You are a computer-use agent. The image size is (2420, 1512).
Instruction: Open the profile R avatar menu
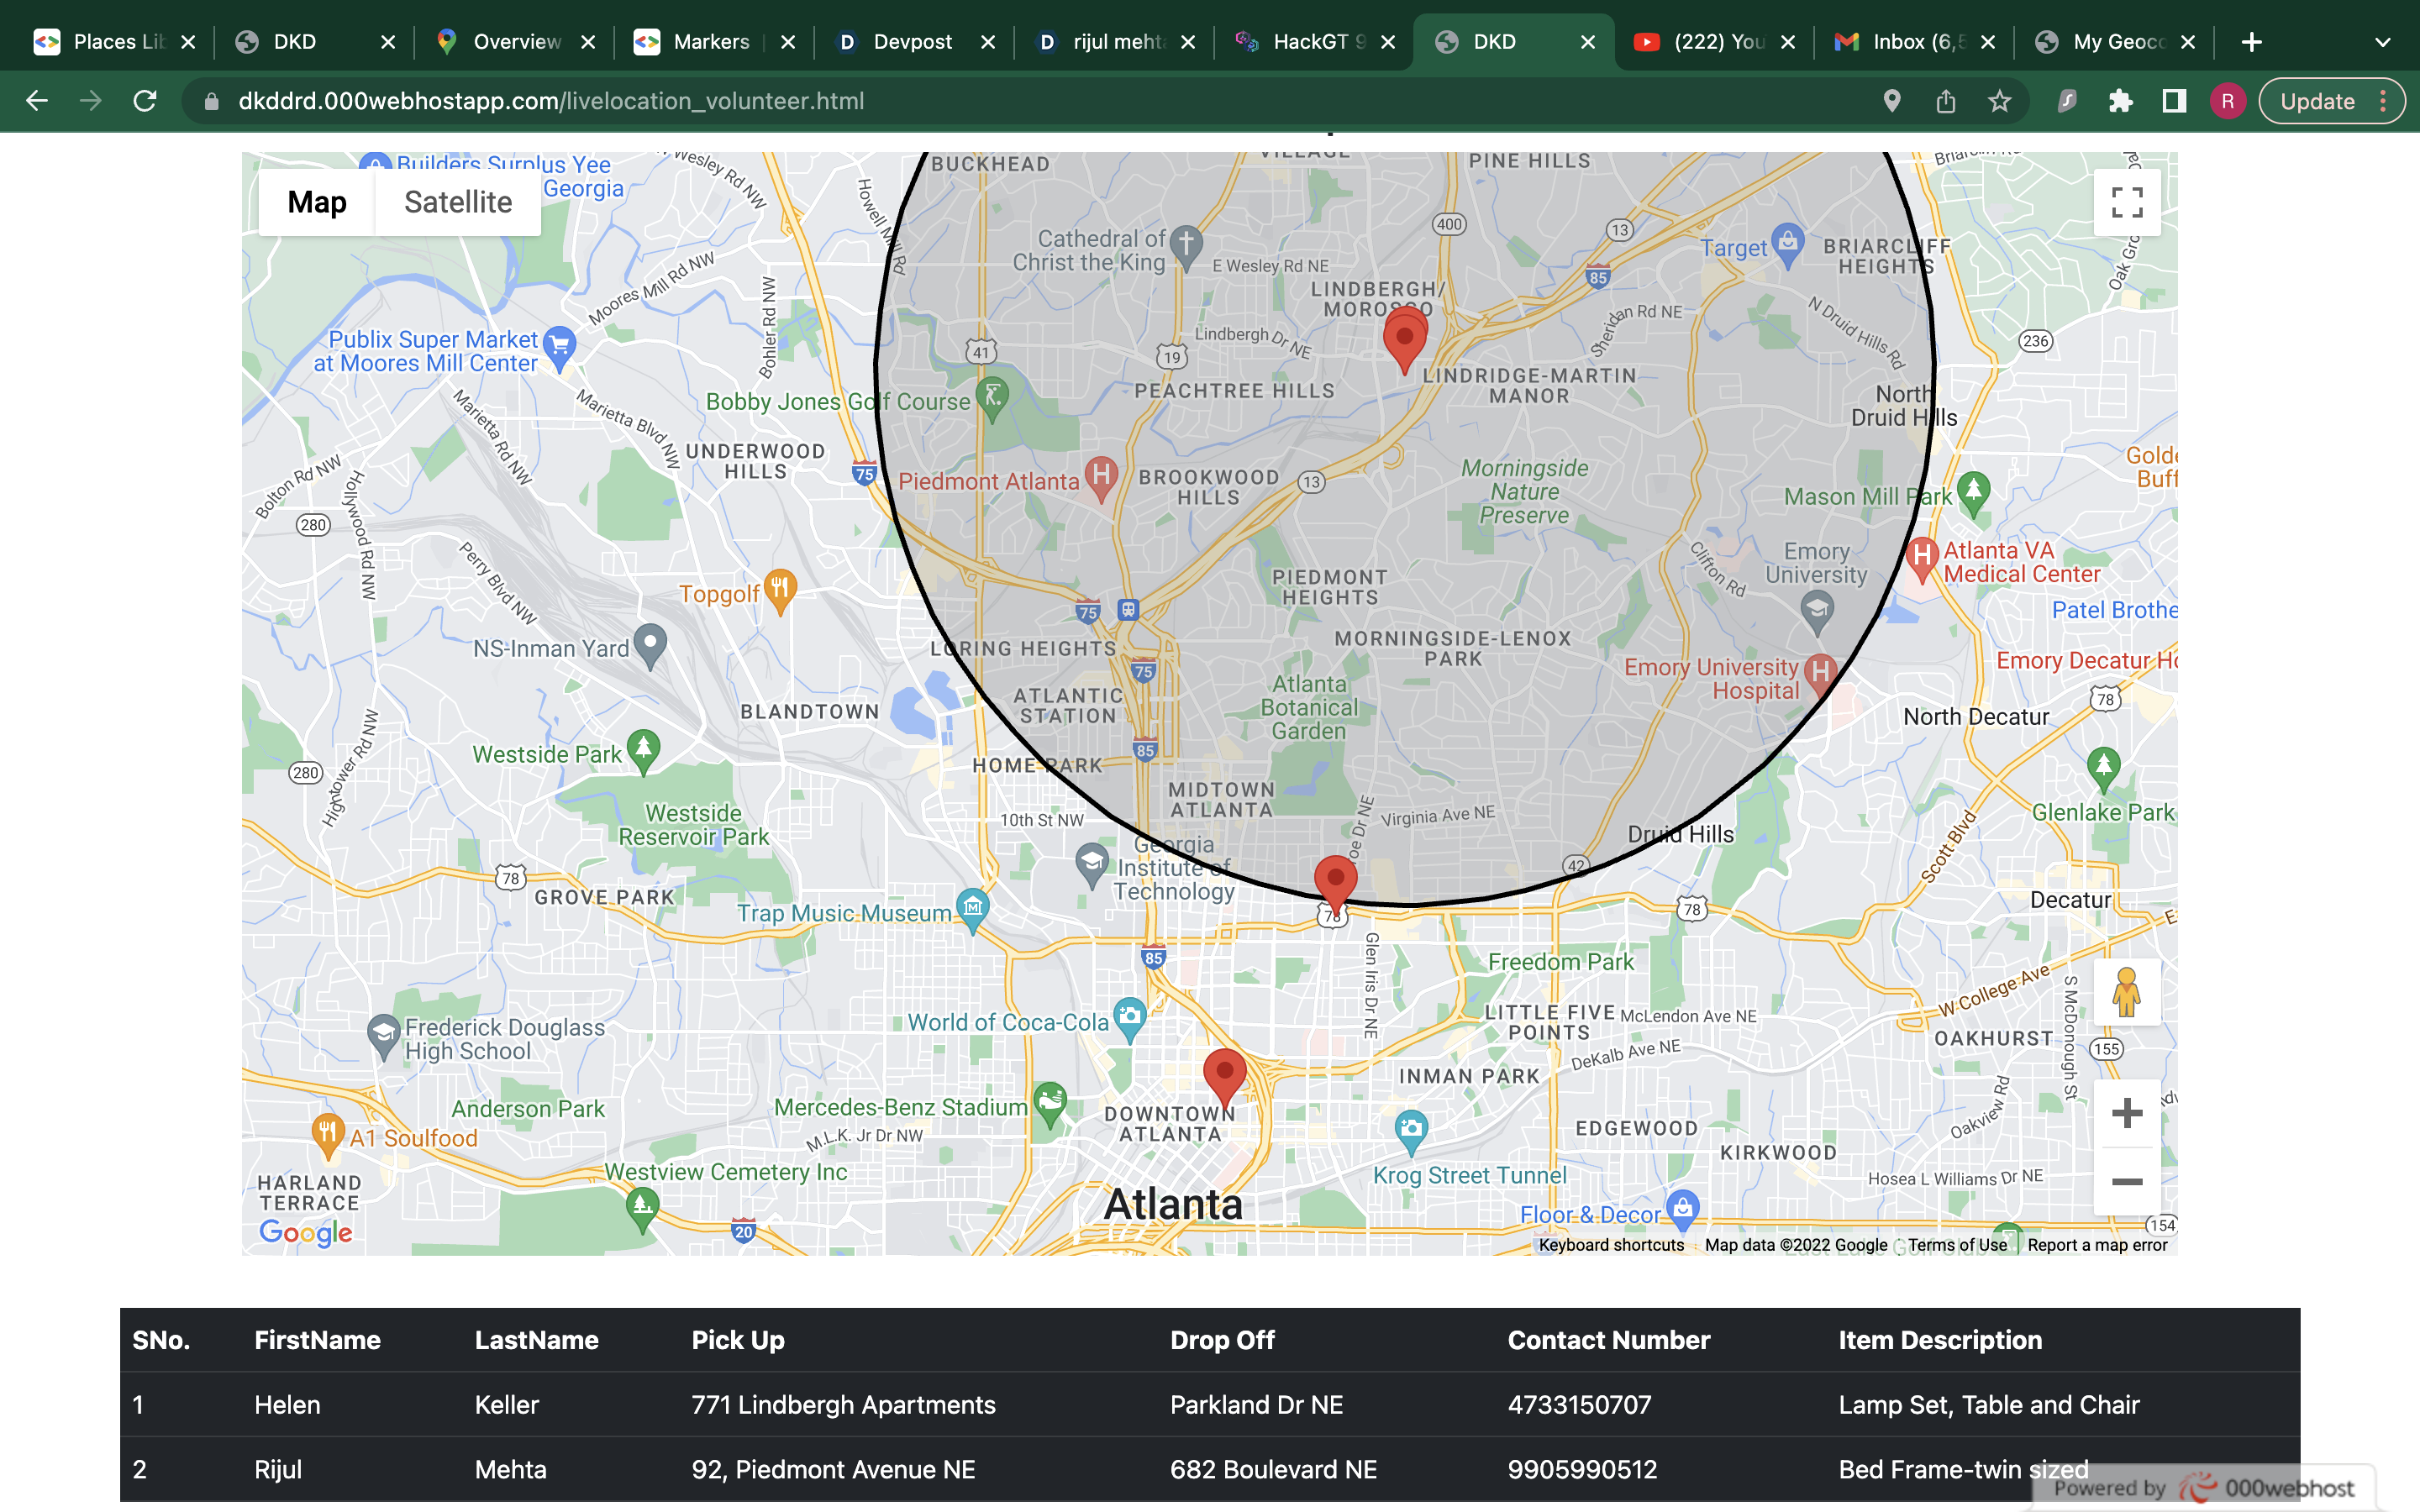click(x=2227, y=101)
